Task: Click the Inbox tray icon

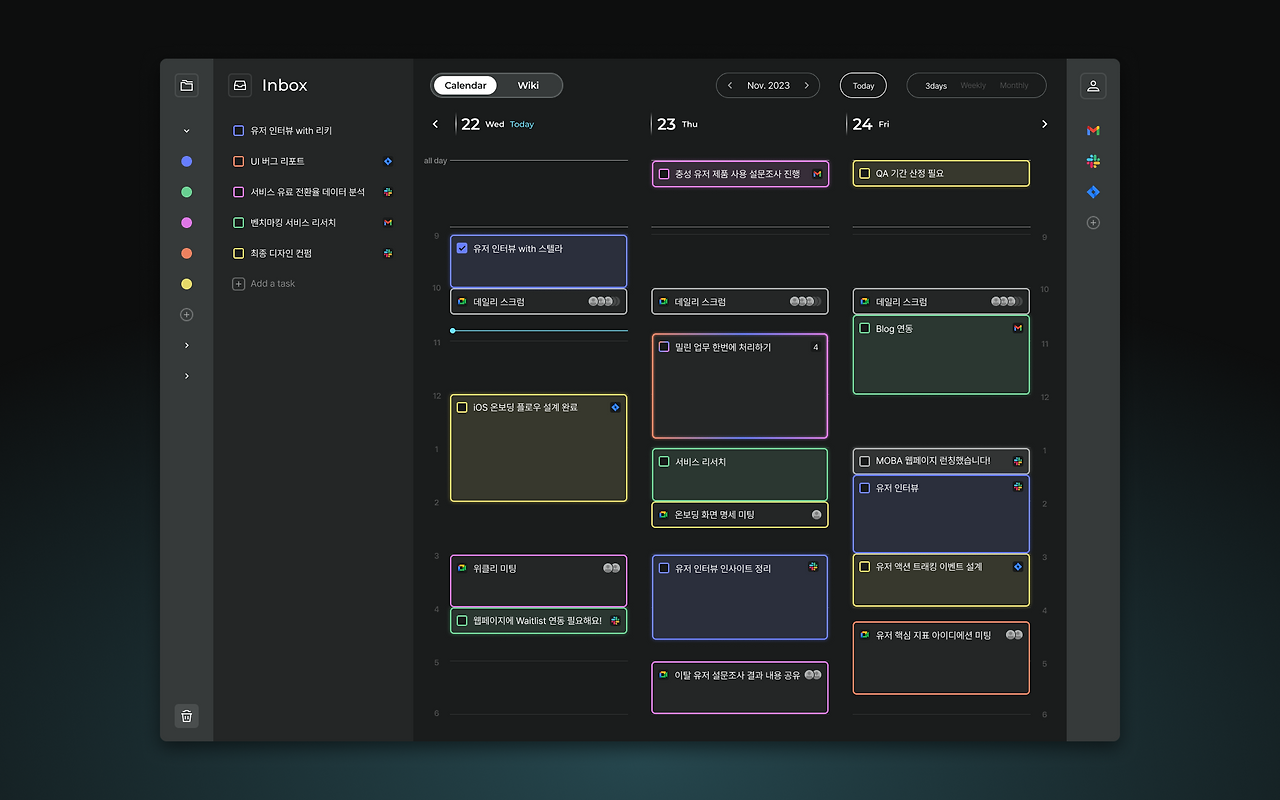Action: (240, 86)
